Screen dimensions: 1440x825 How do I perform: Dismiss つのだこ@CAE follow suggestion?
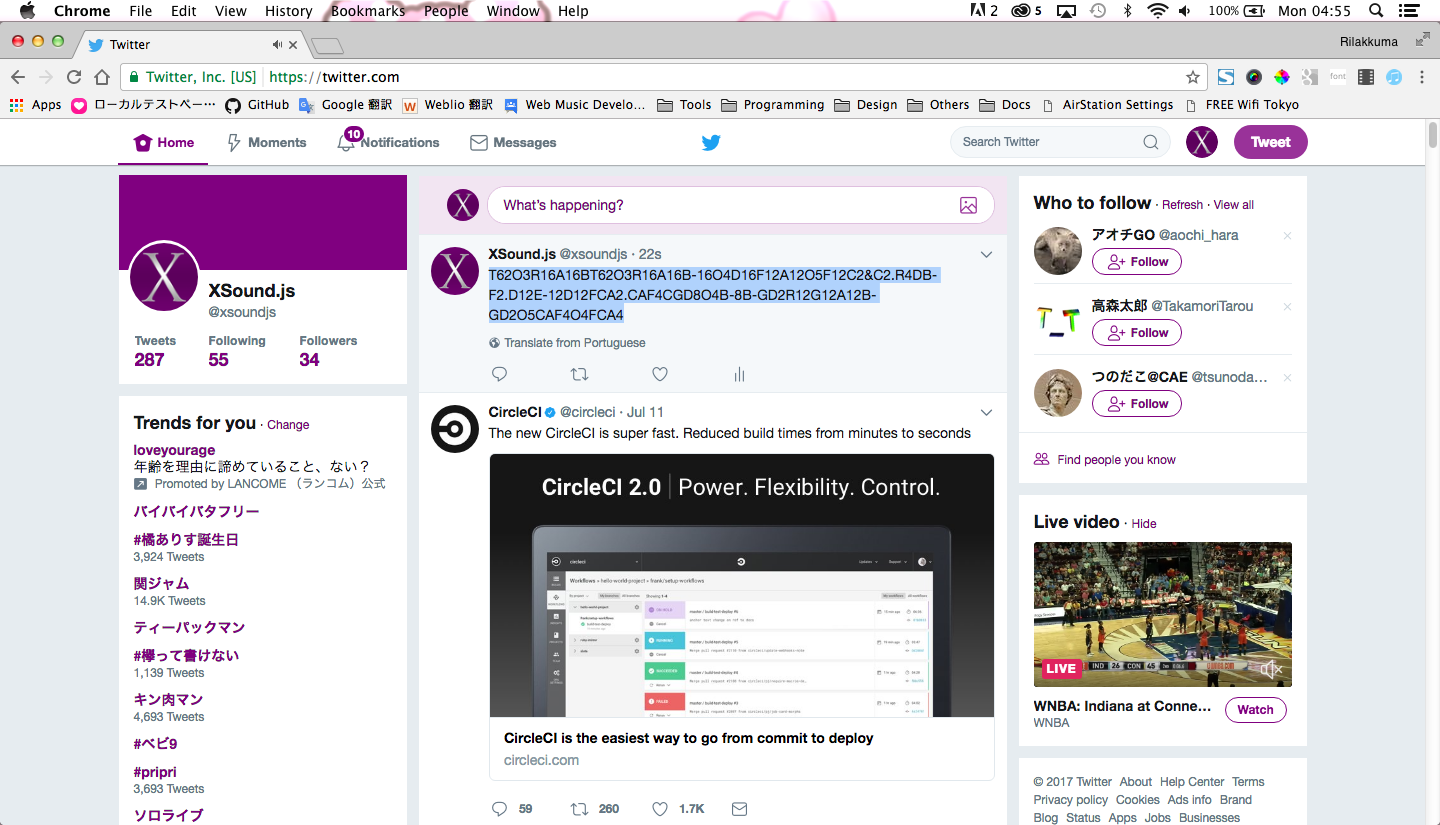click(1287, 378)
